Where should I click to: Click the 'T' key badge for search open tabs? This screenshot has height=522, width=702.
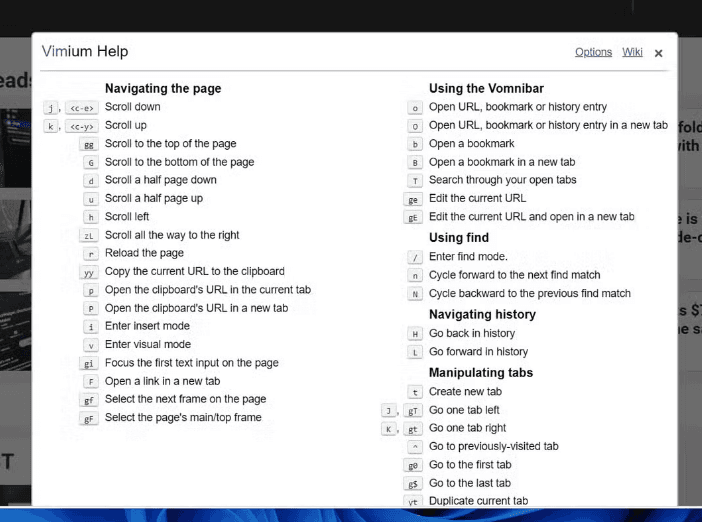pyautogui.click(x=415, y=181)
